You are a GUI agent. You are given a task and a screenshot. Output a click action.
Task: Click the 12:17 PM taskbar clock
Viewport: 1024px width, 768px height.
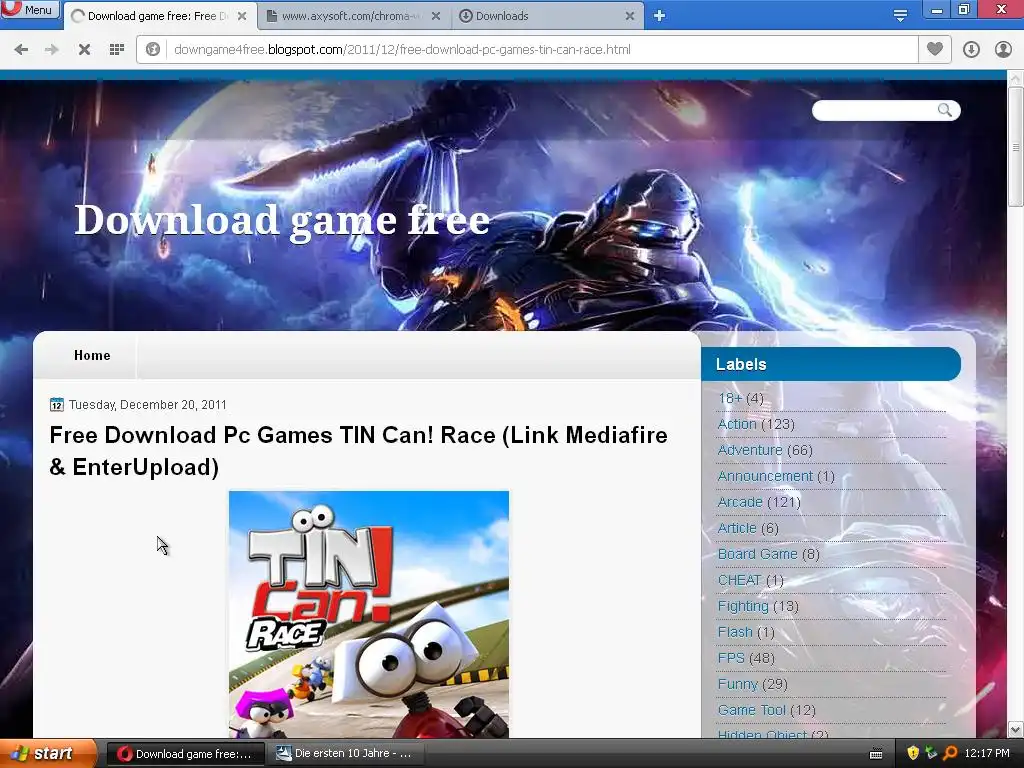(x=987, y=754)
